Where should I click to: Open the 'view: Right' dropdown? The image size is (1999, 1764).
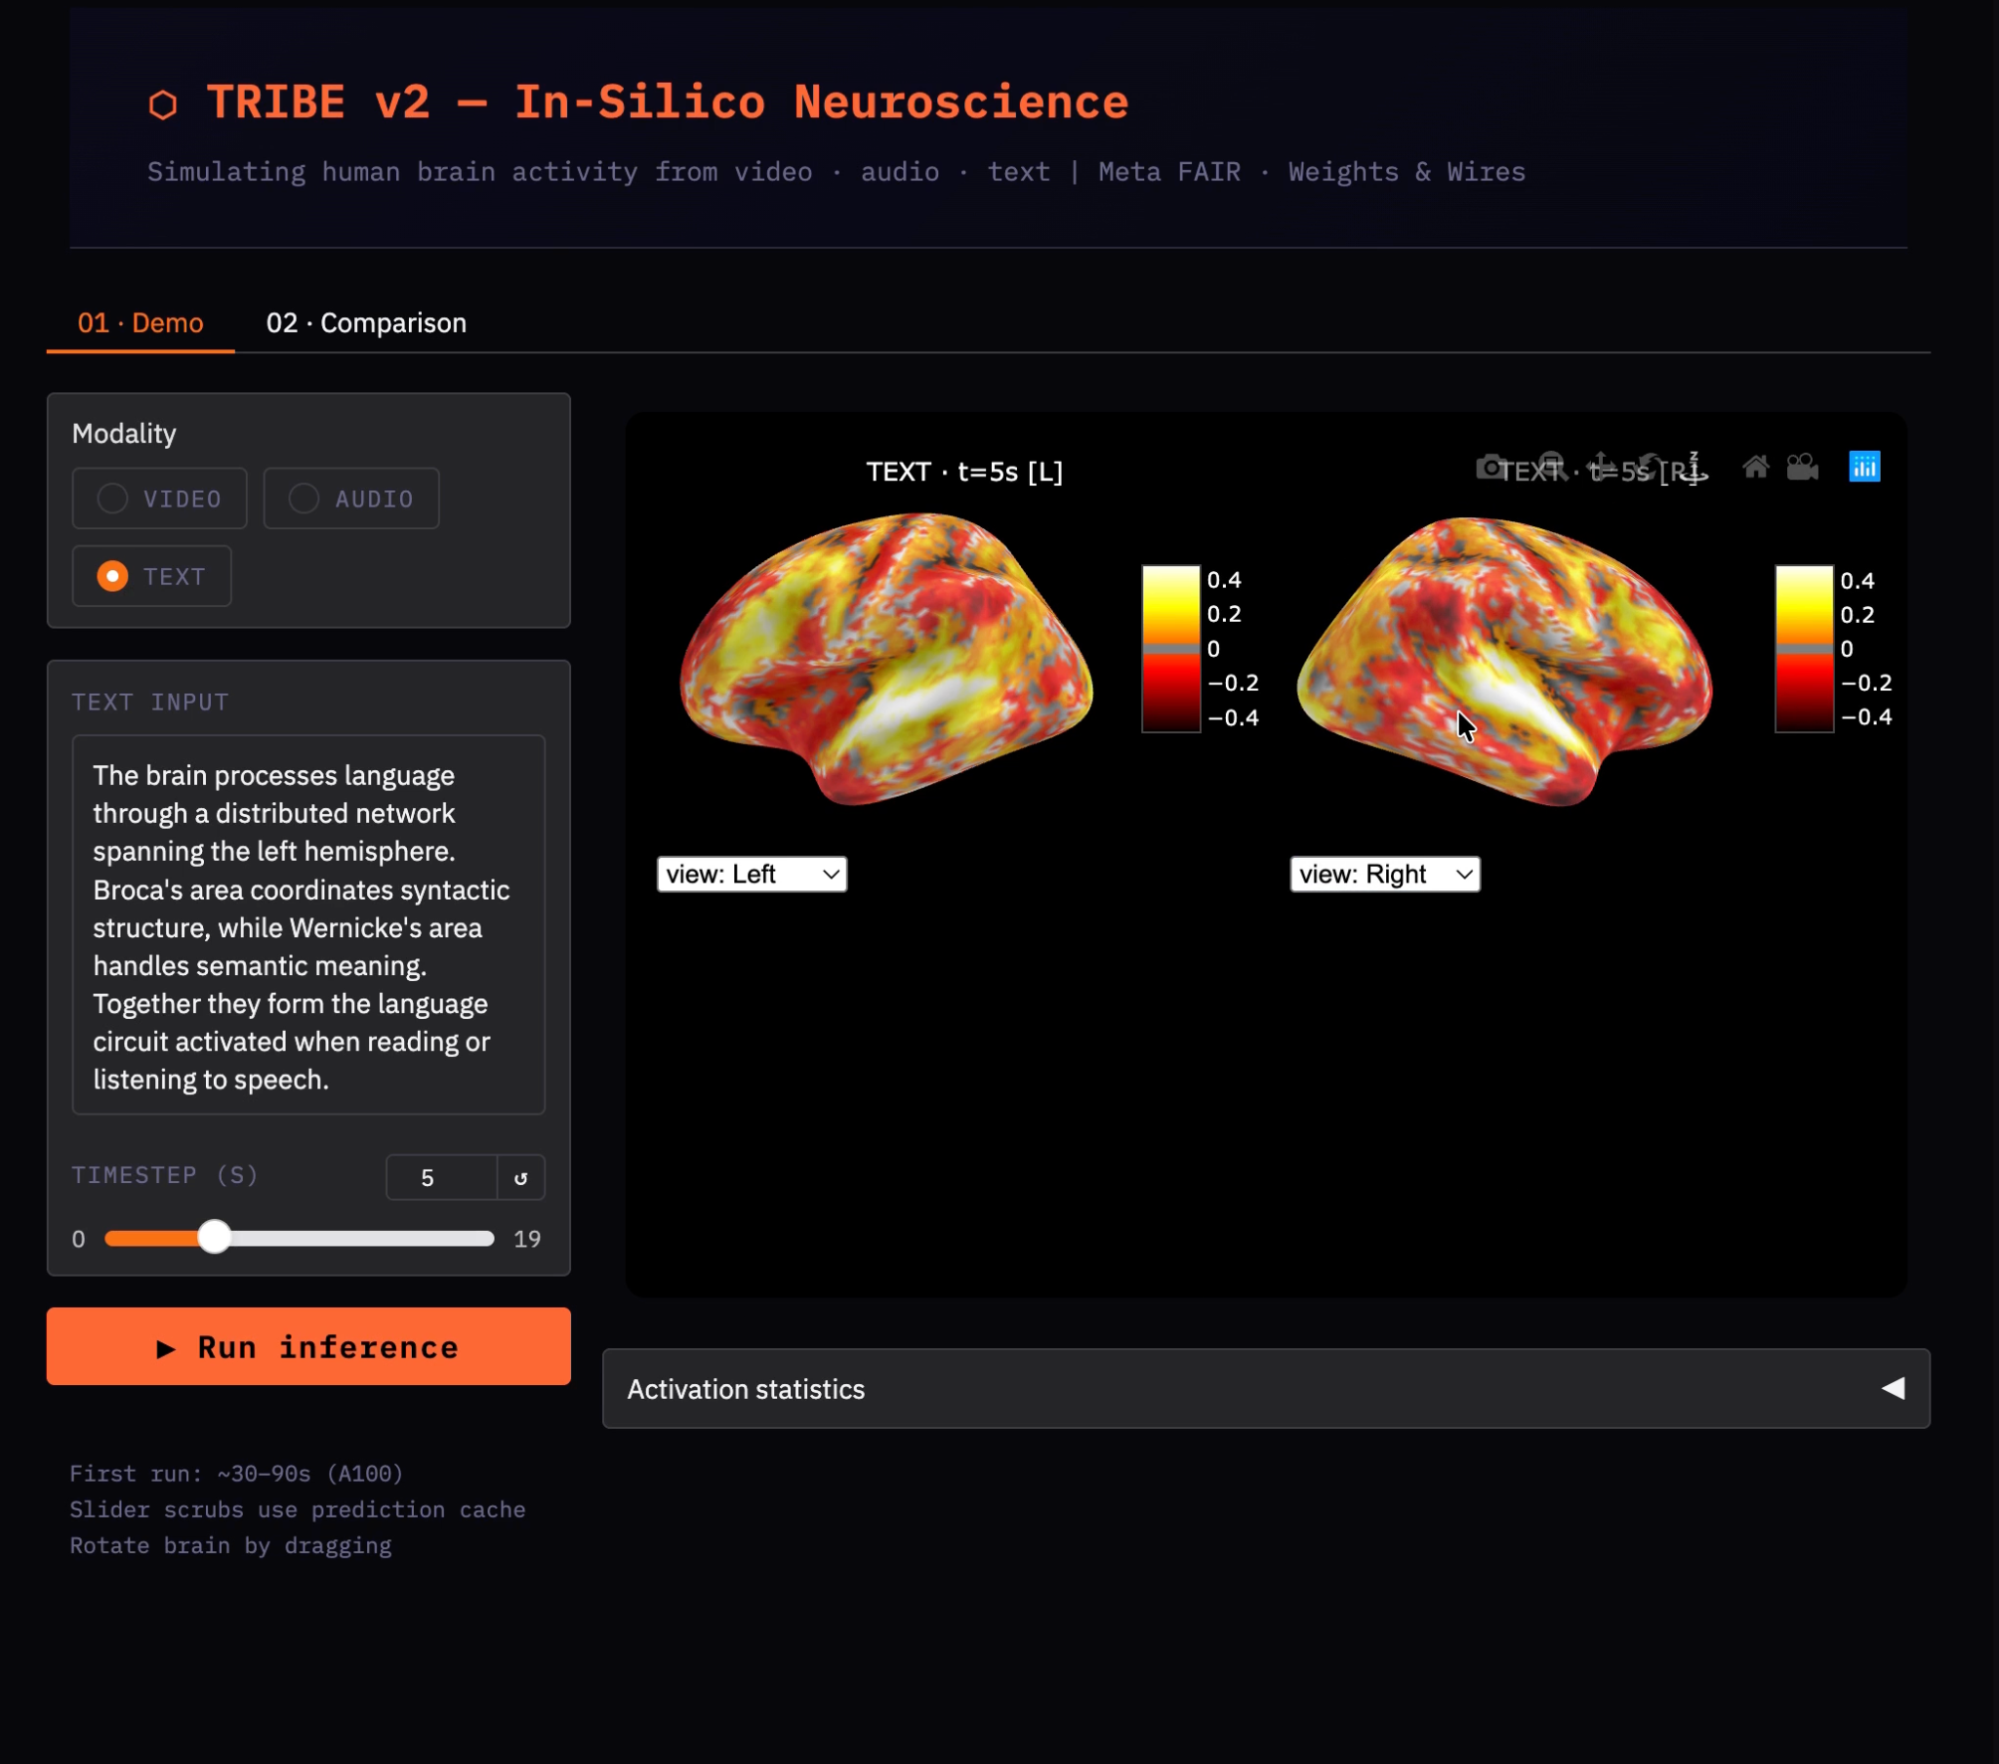coord(1384,874)
